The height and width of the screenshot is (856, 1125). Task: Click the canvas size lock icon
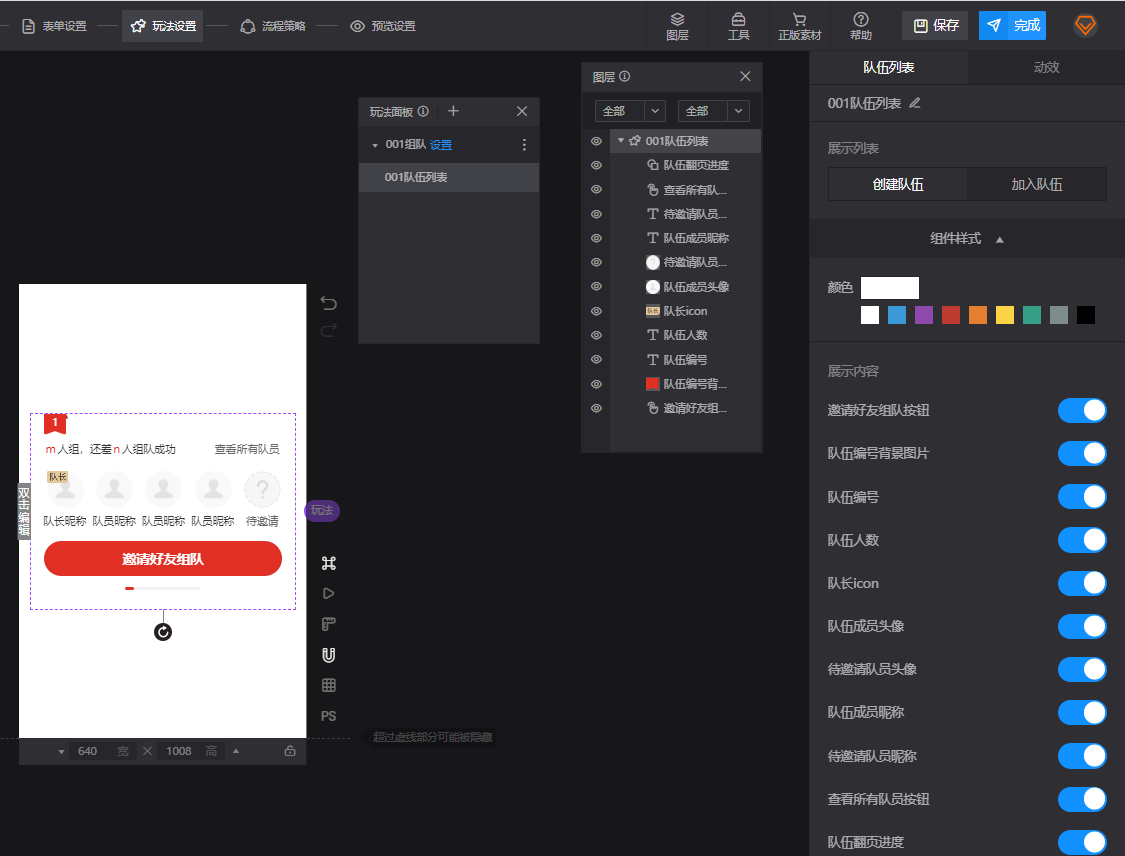coord(290,751)
